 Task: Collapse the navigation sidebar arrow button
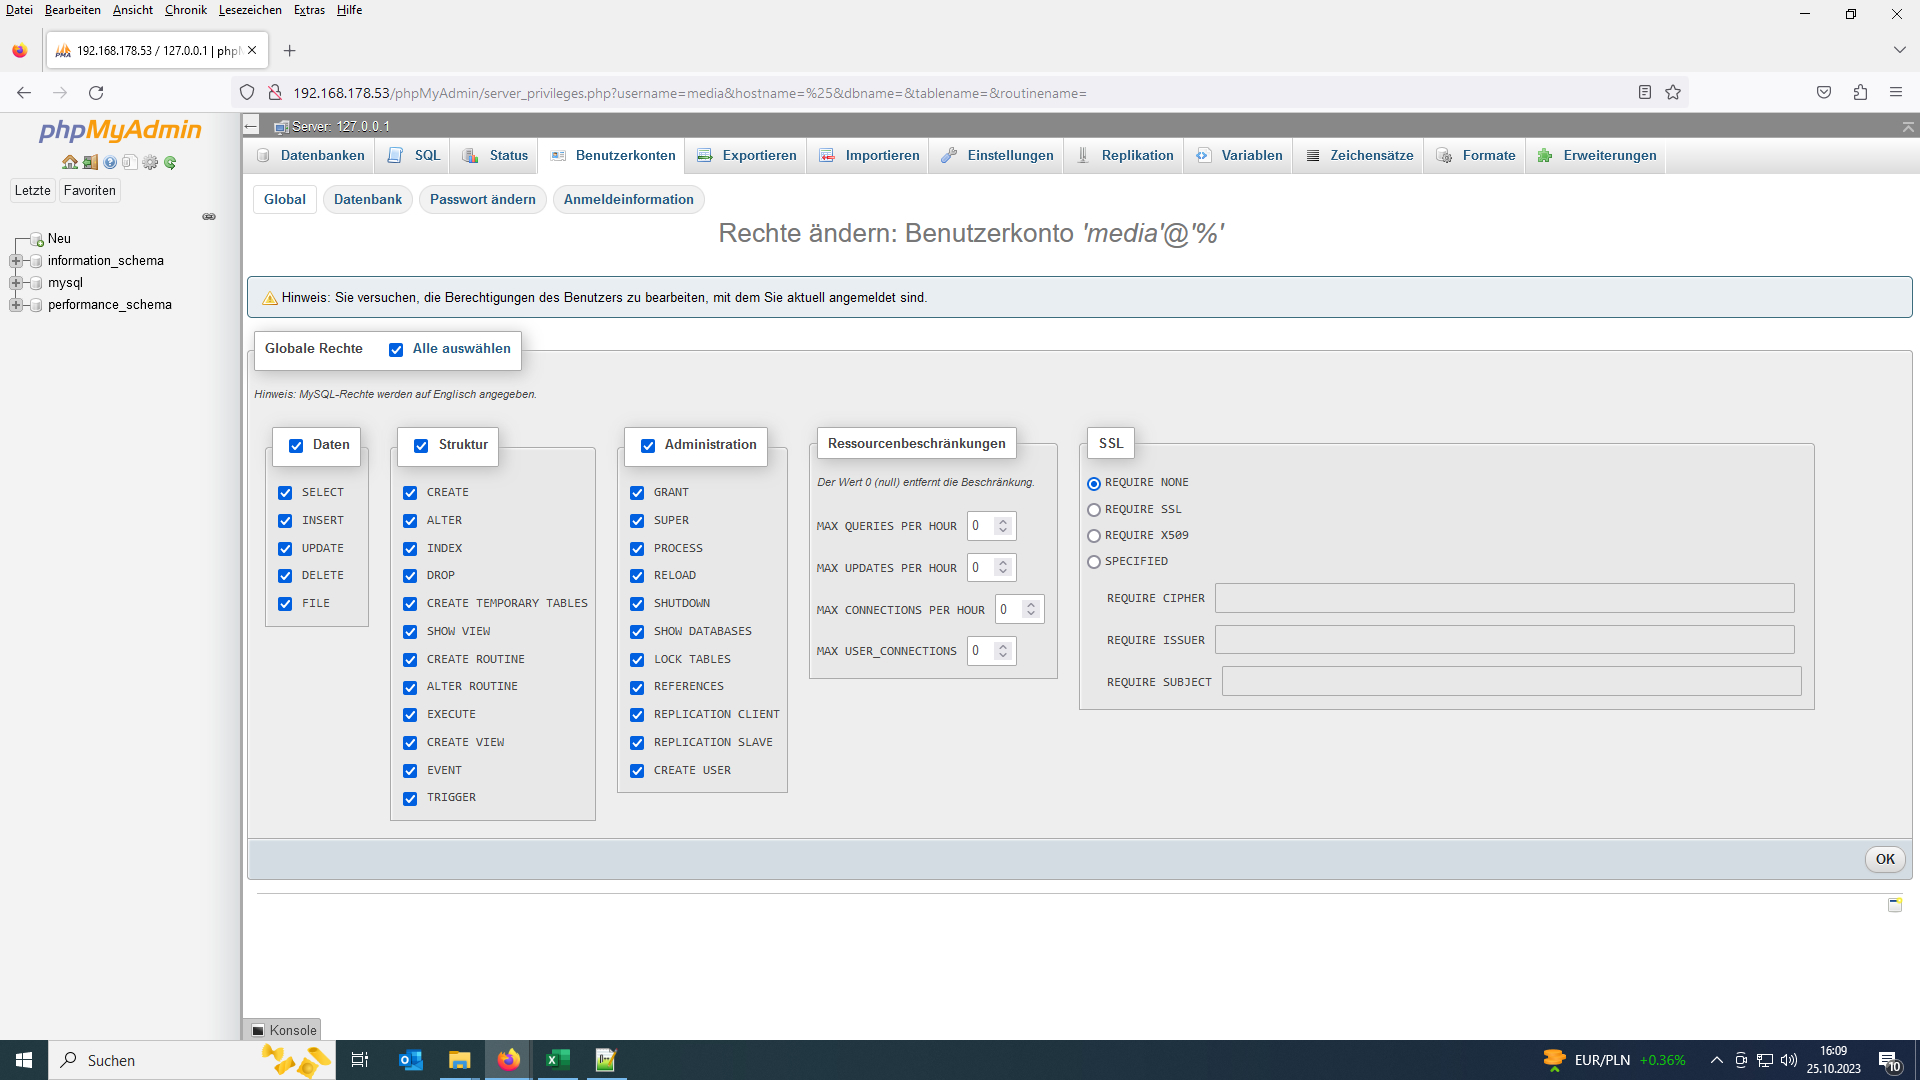pyautogui.click(x=252, y=125)
